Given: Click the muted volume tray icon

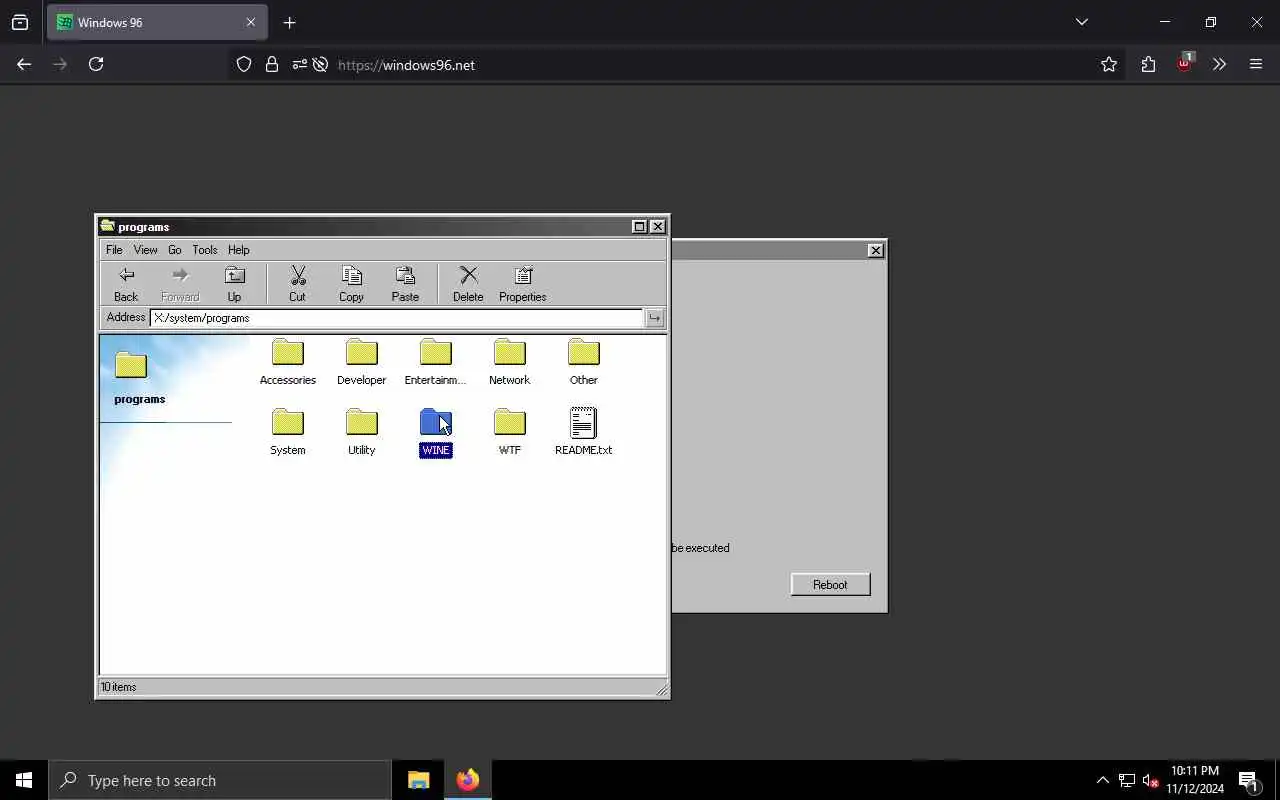Looking at the screenshot, I should [x=1150, y=780].
